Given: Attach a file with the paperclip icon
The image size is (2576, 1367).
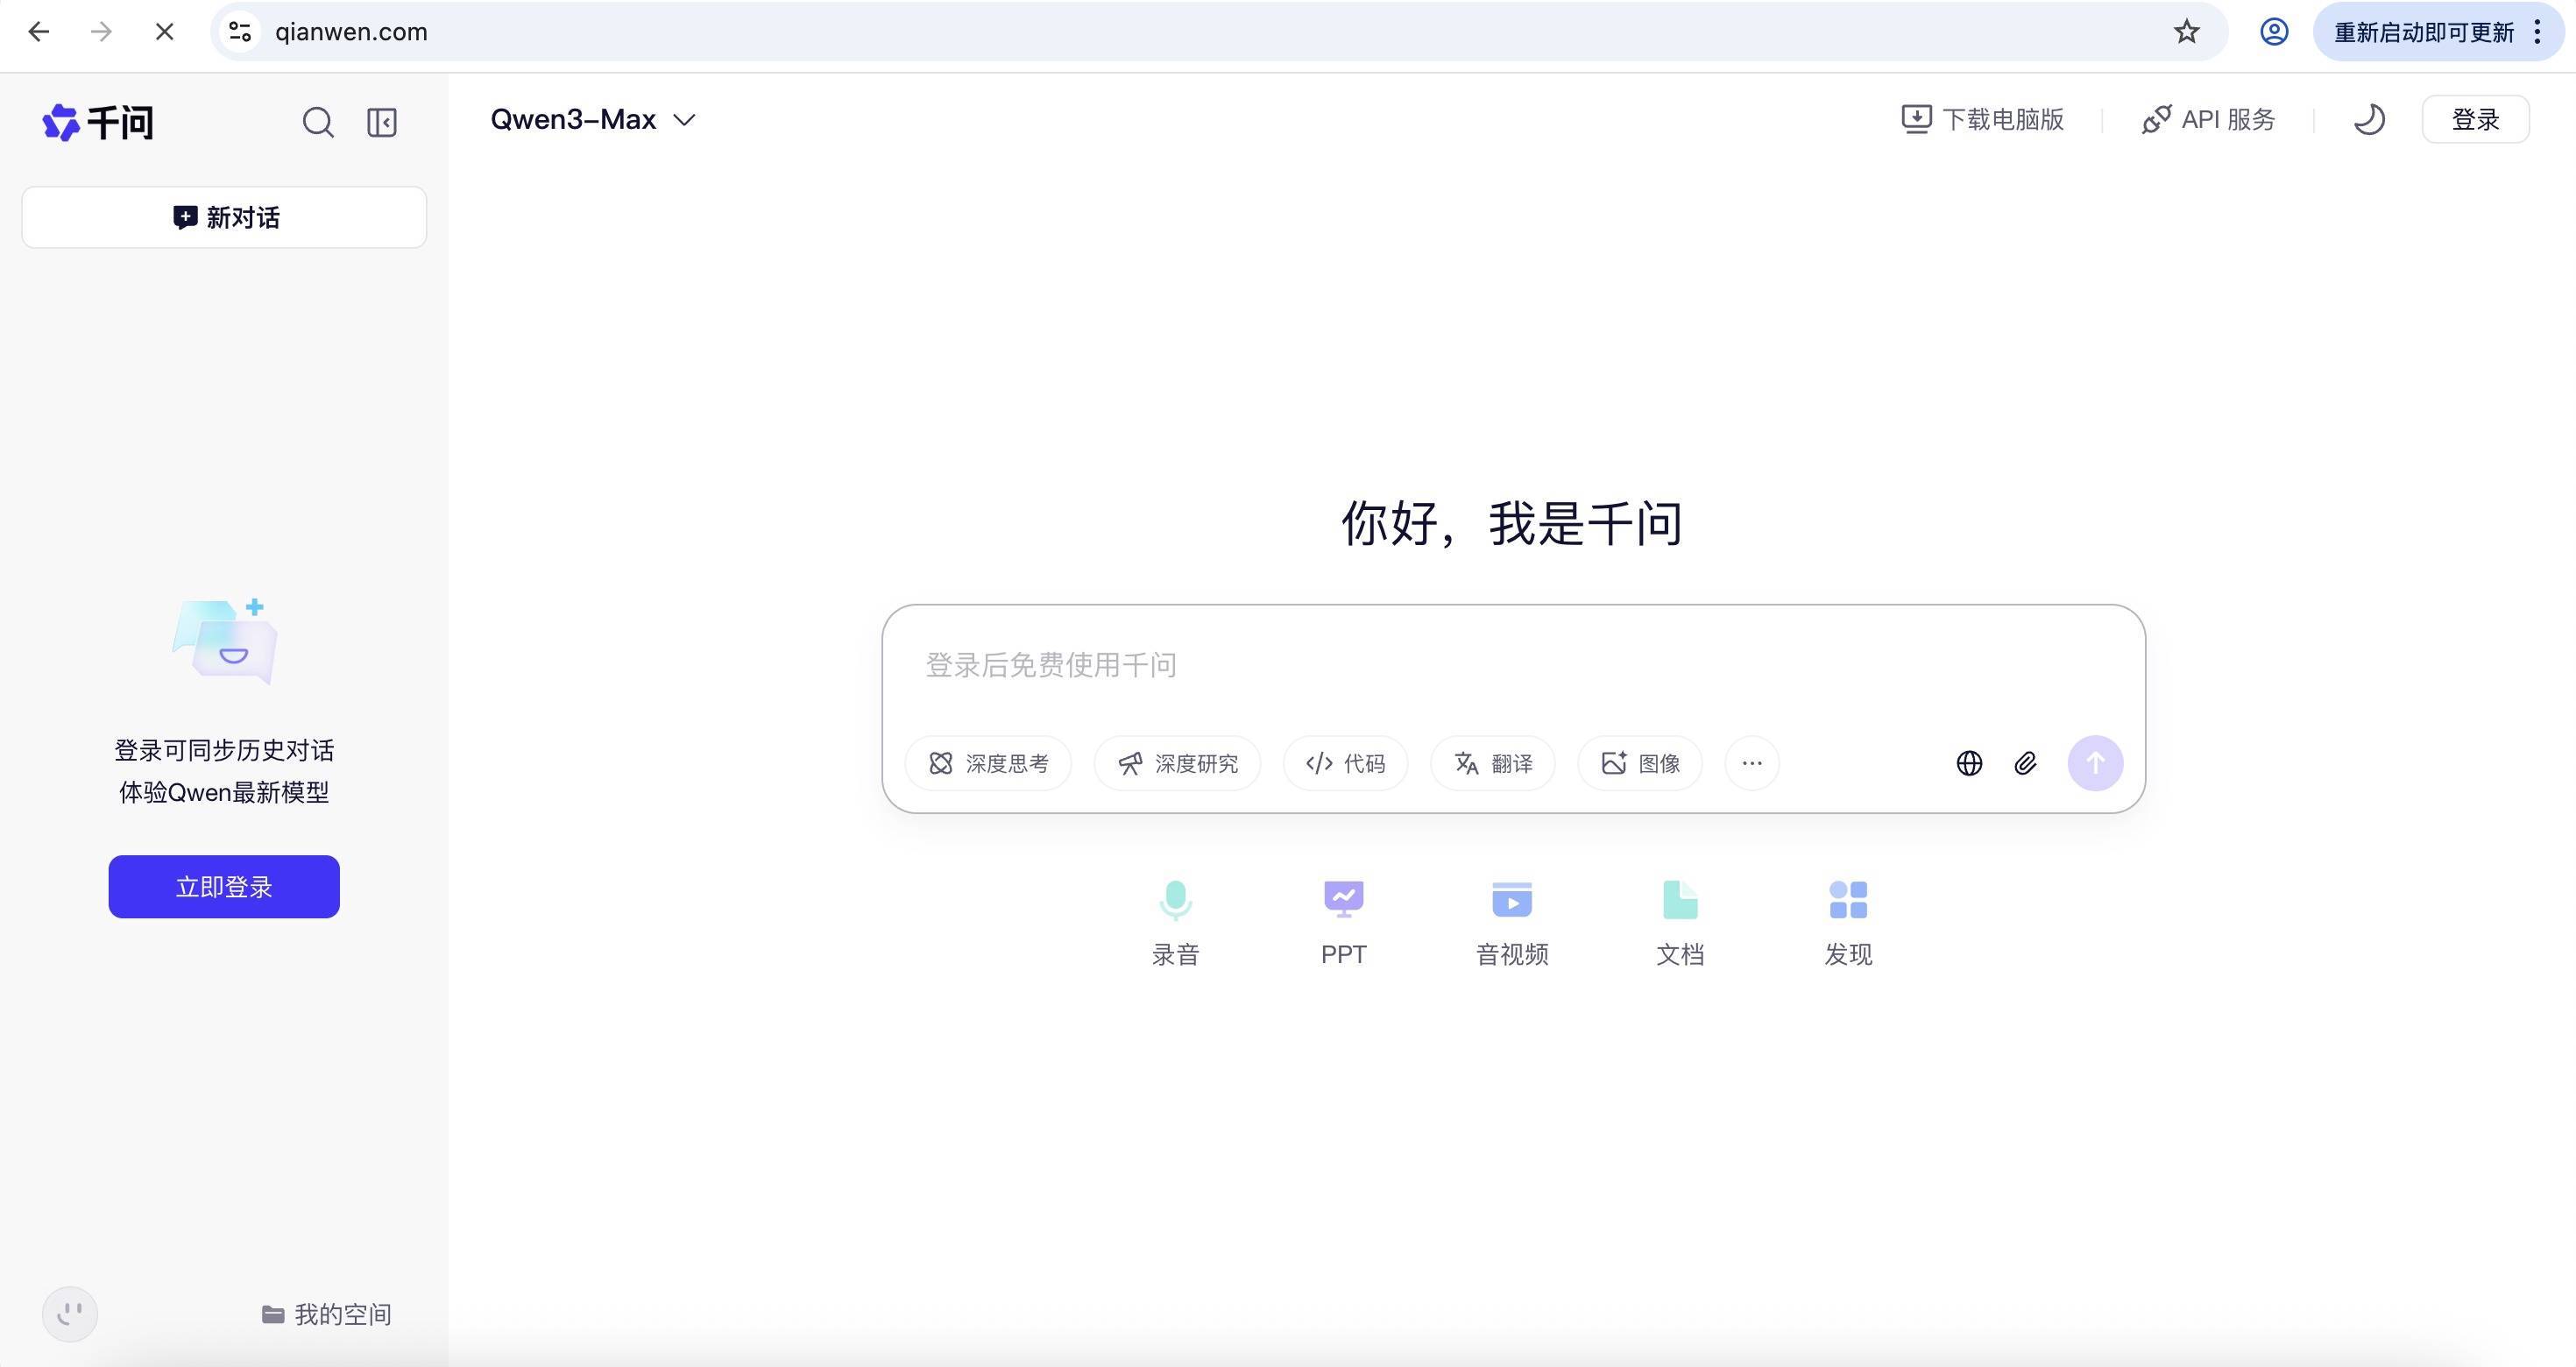Looking at the screenshot, I should [2027, 763].
